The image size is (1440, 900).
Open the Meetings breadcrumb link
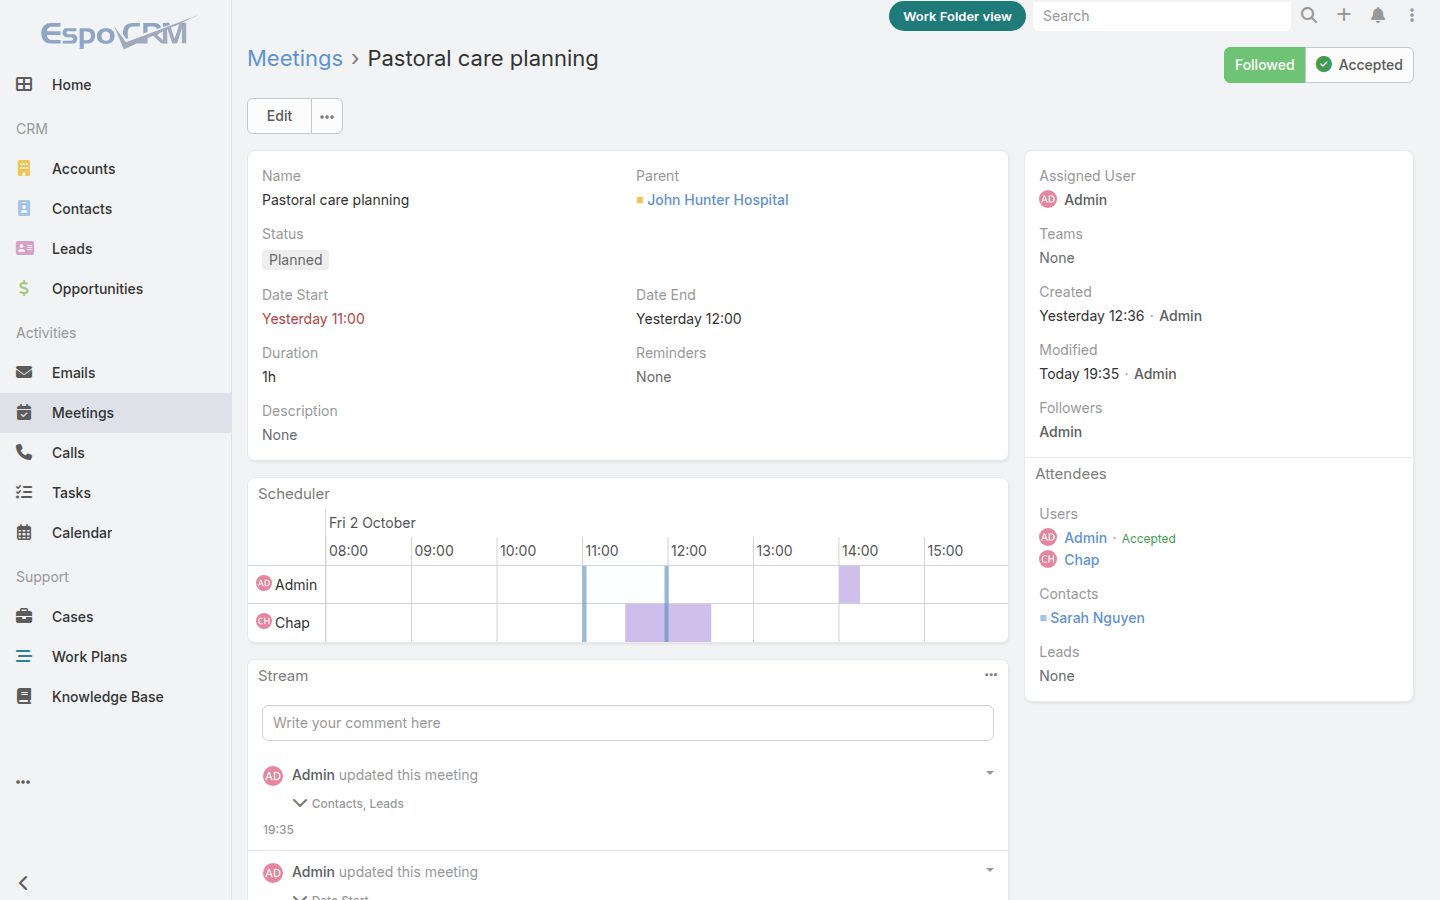click(295, 58)
